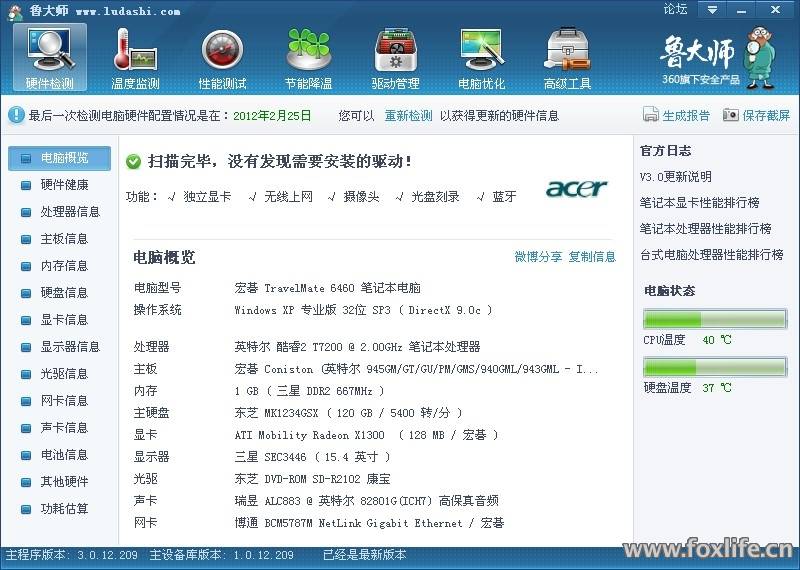Open 显卡信息 in the left menu

(x=64, y=320)
